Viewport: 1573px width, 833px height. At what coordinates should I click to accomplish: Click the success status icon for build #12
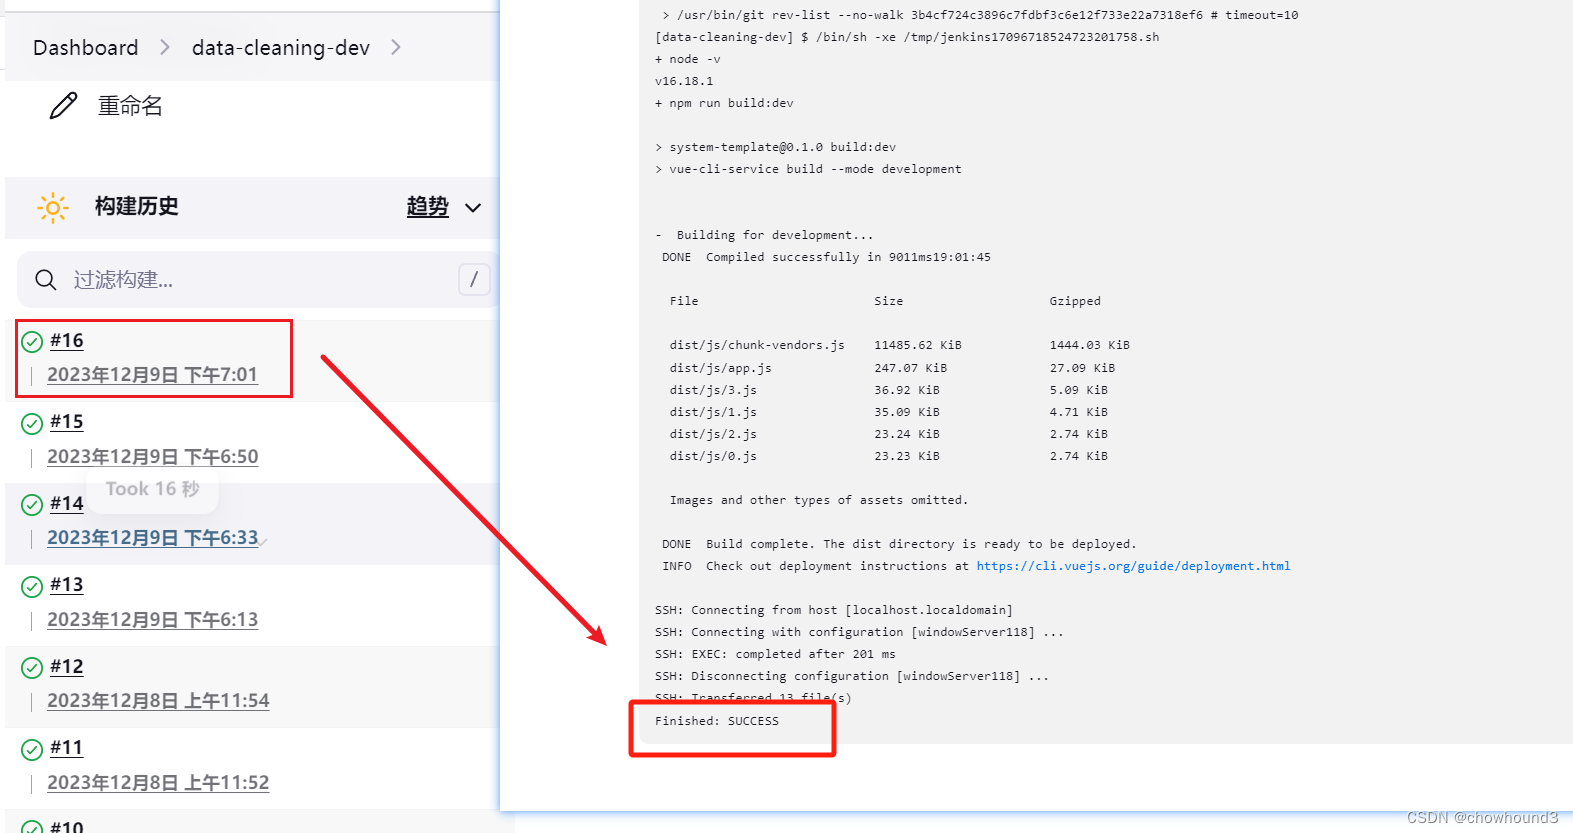tap(32, 668)
